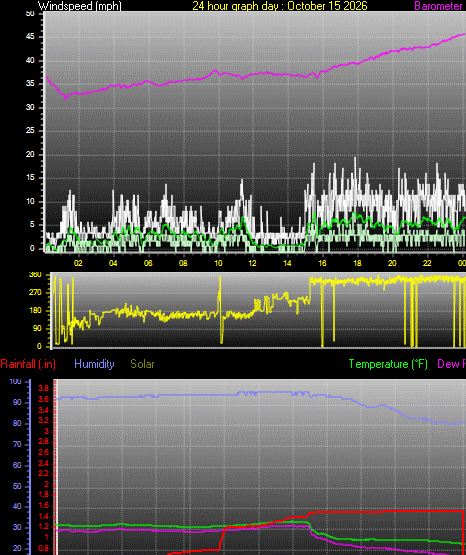Screen dimensions: 466x555
Task: Click the '12' hour label on time axis
Action: pos(252,263)
